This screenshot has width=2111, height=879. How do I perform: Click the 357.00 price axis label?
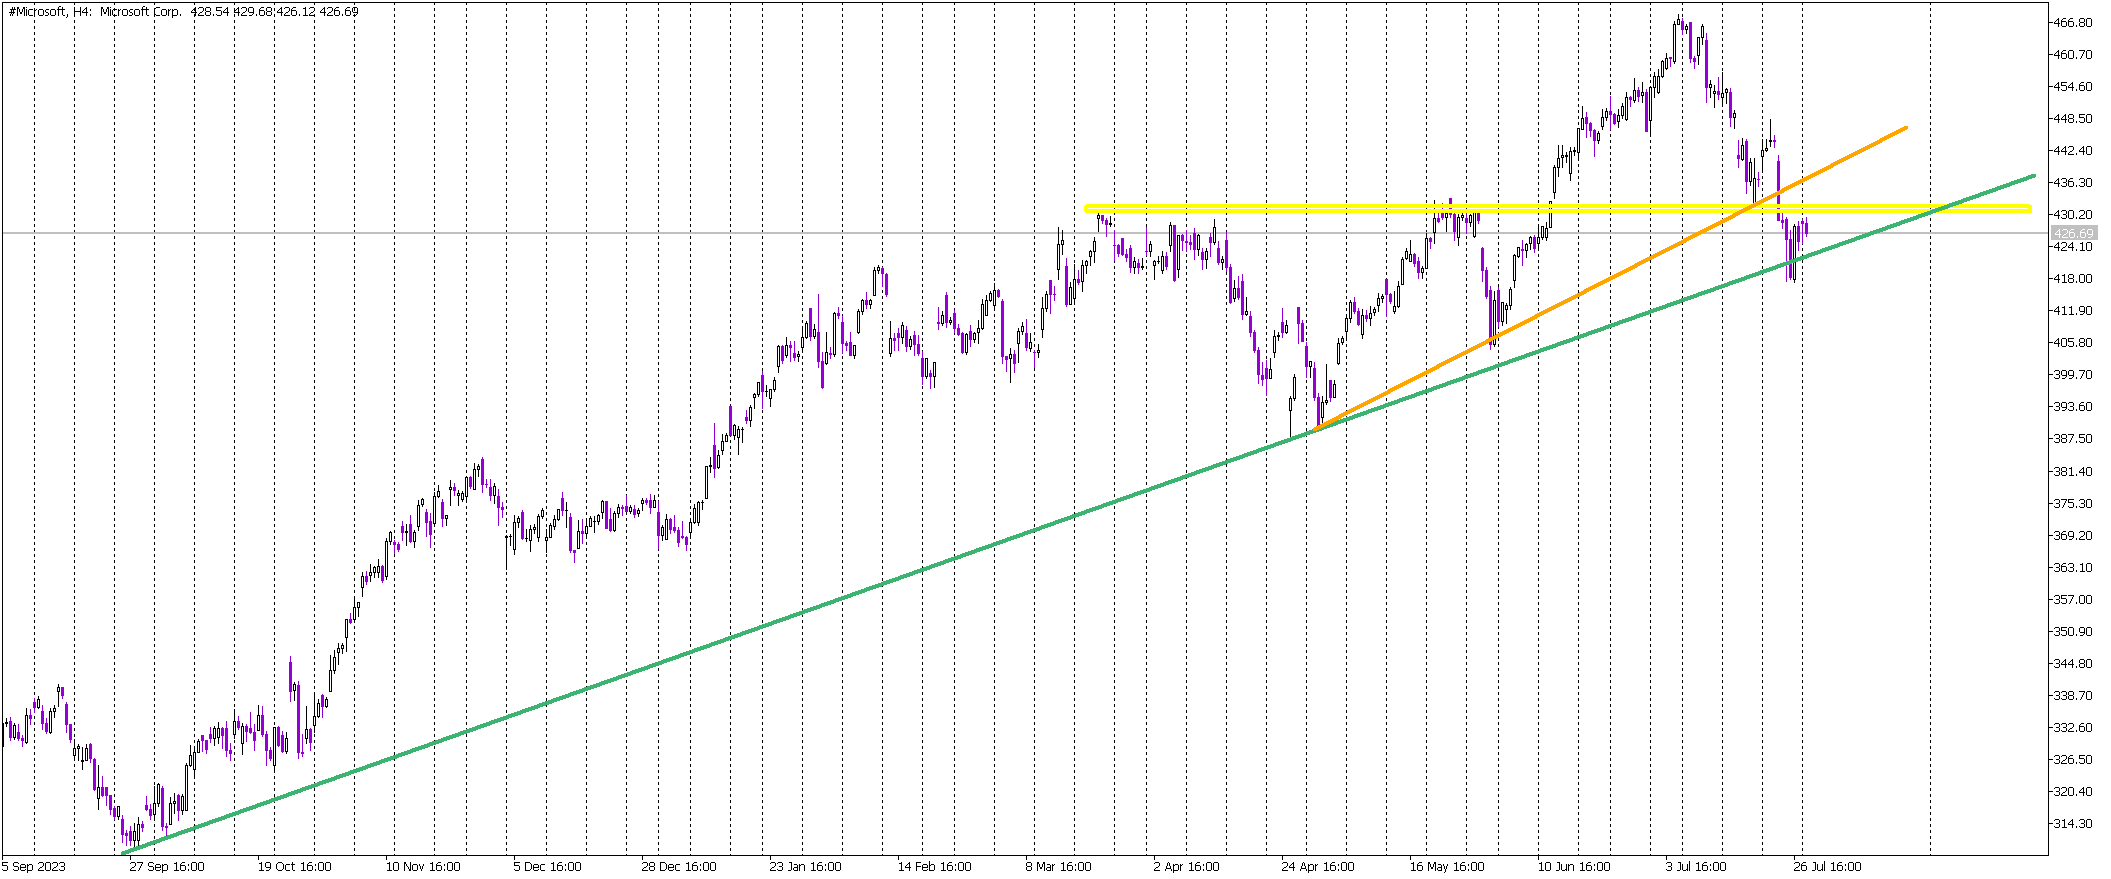[2071, 599]
